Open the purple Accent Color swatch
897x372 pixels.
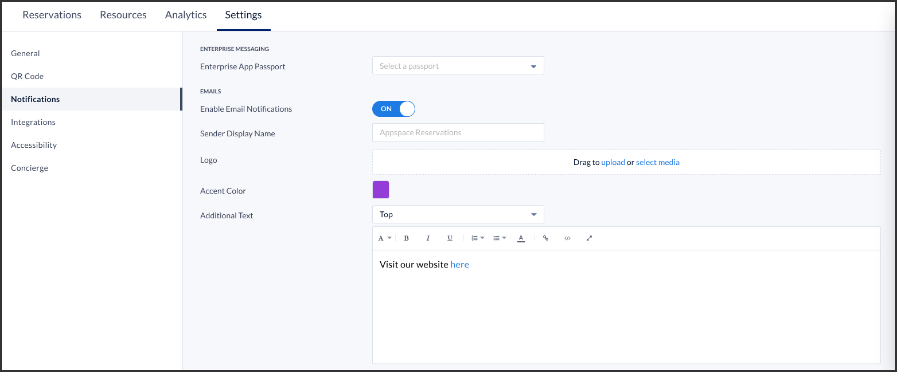point(380,189)
